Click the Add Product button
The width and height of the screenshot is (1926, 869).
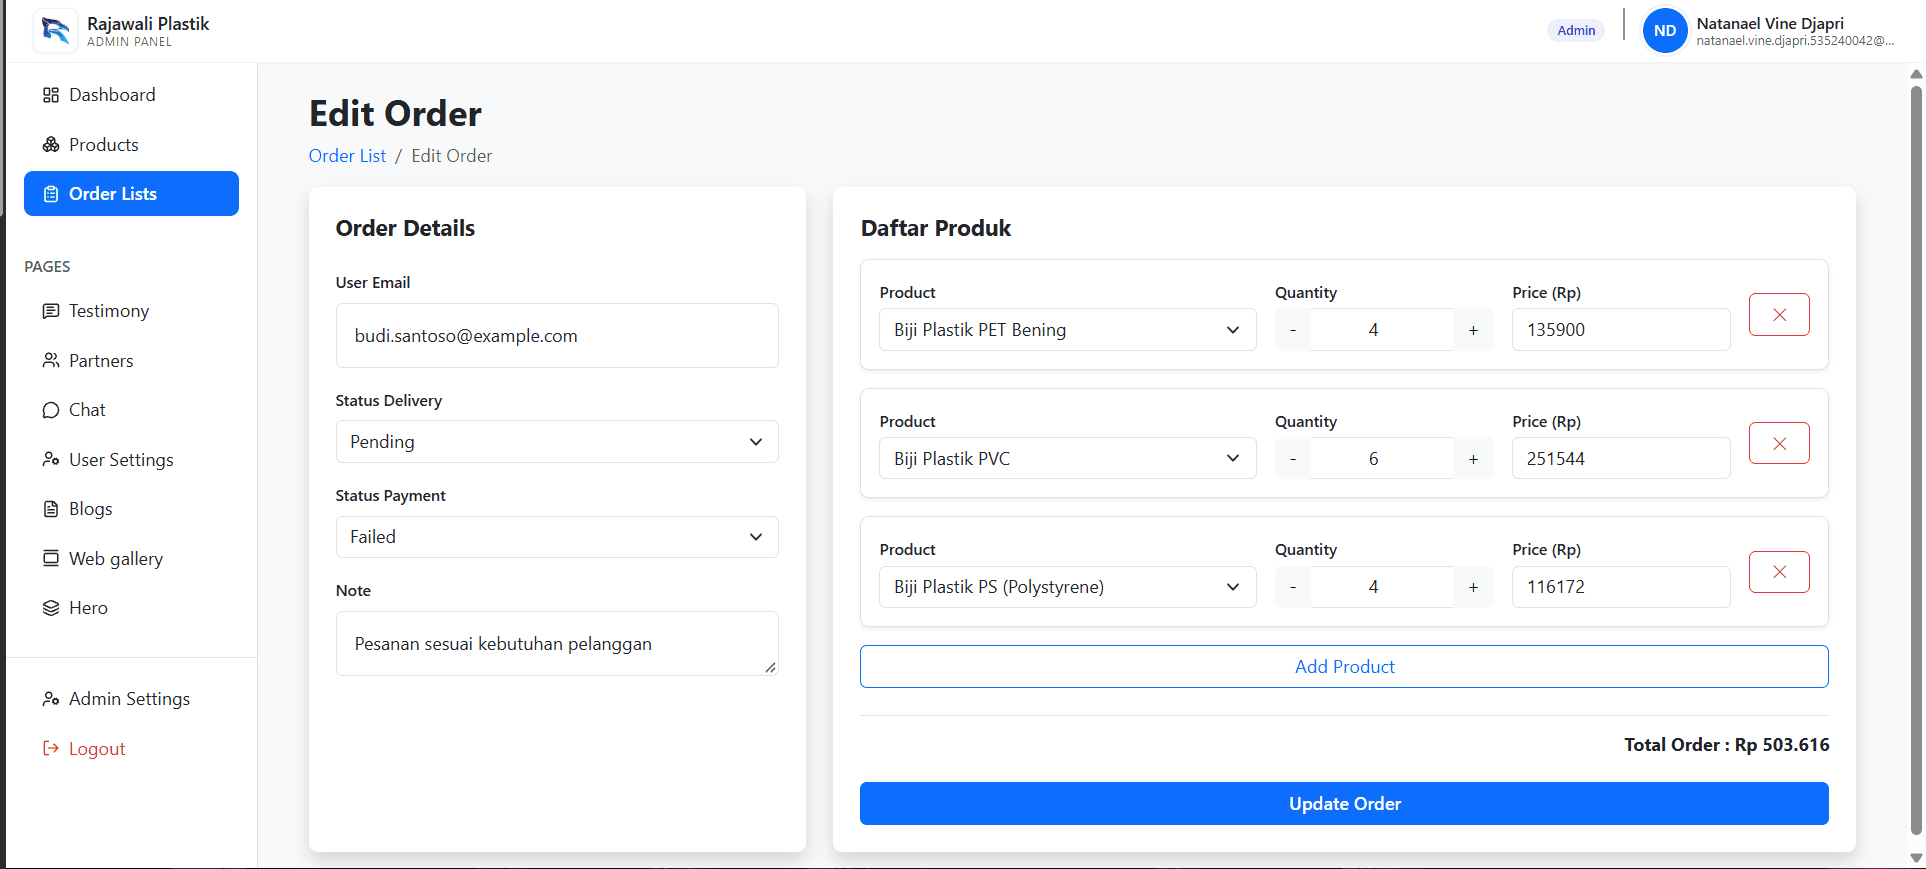pos(1344,667)
